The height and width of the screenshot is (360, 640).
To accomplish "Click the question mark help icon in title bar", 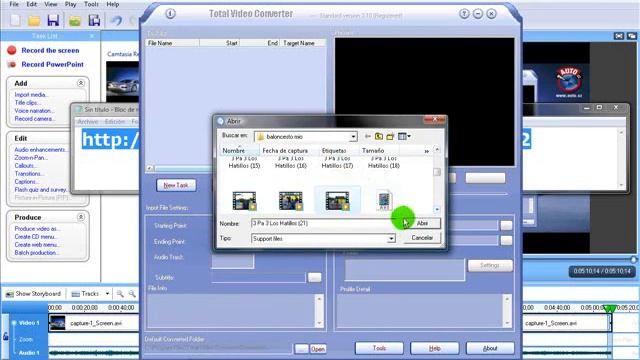I will pyautogui.click(x=464, y=13).
